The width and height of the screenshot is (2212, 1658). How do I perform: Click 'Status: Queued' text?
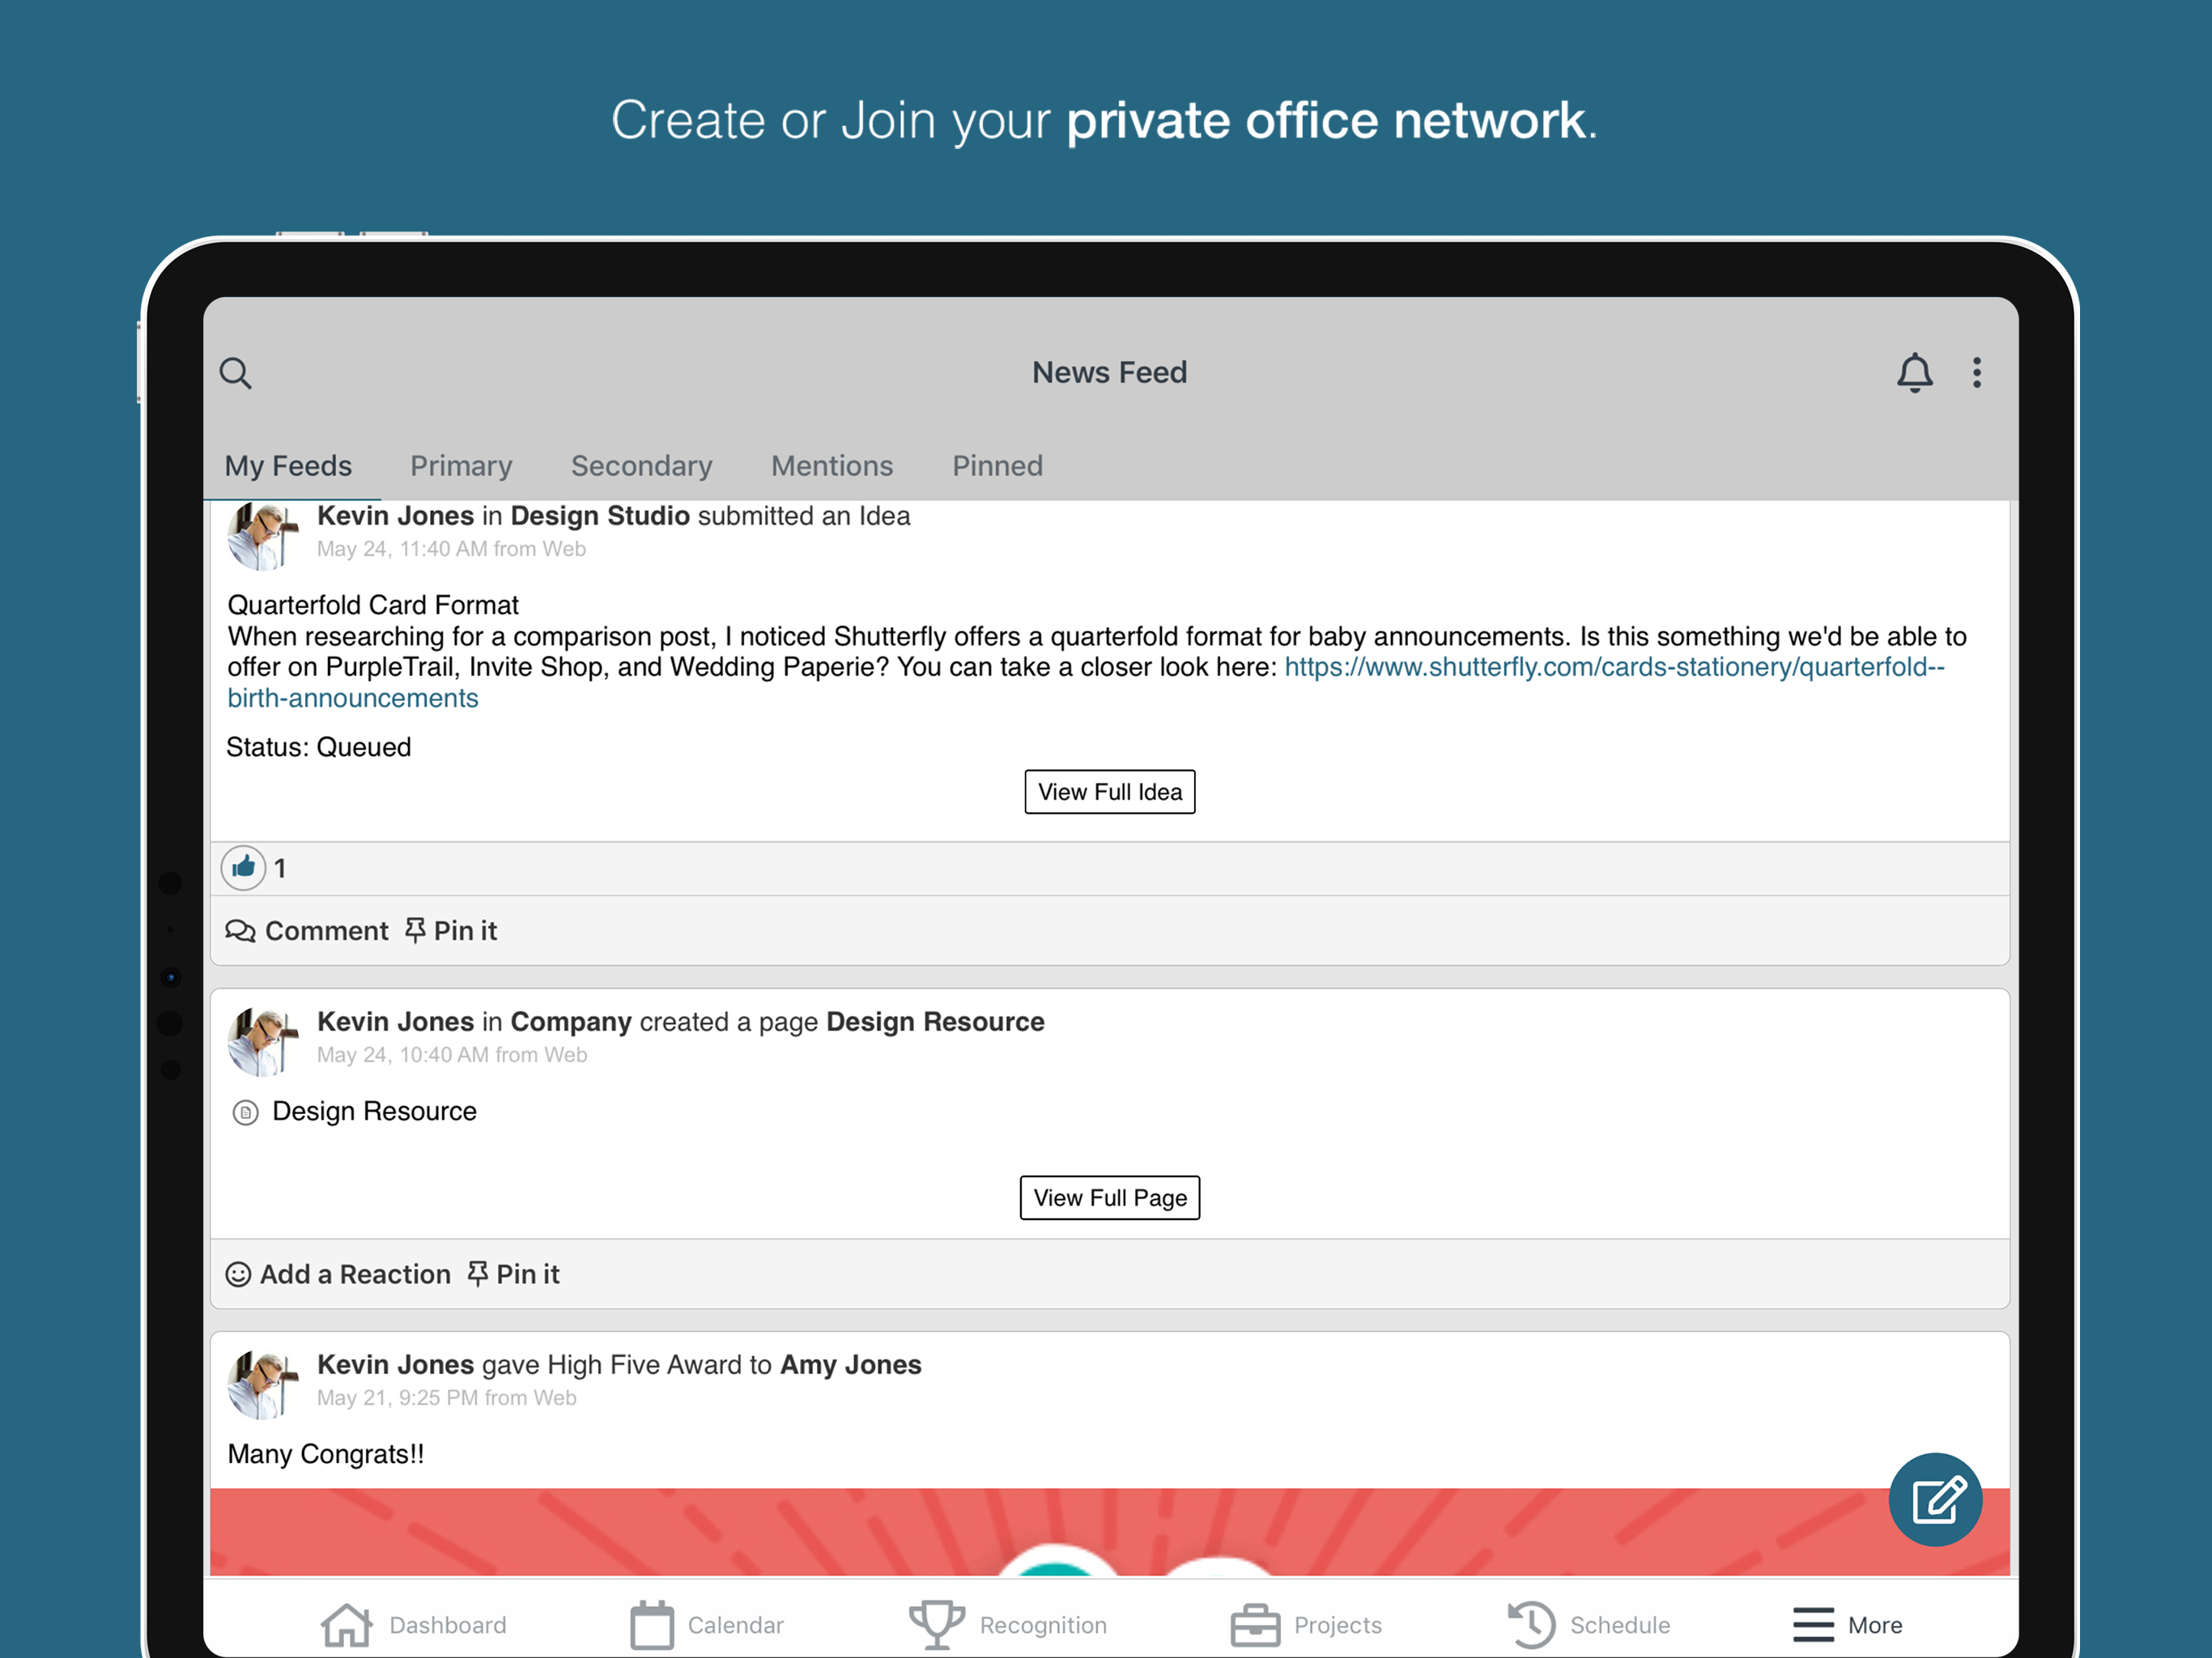click(x=318, y=747)
